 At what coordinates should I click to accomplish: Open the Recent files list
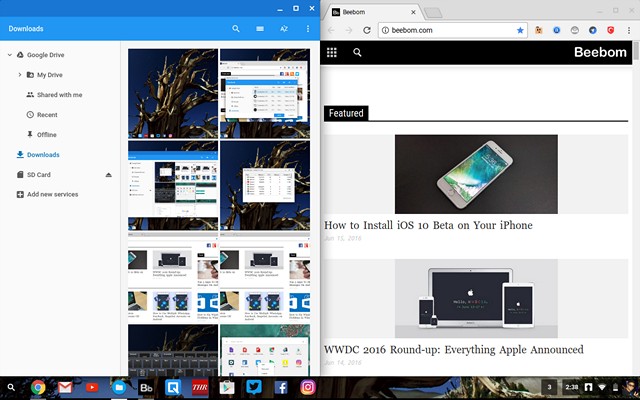[x=47, y=115]
